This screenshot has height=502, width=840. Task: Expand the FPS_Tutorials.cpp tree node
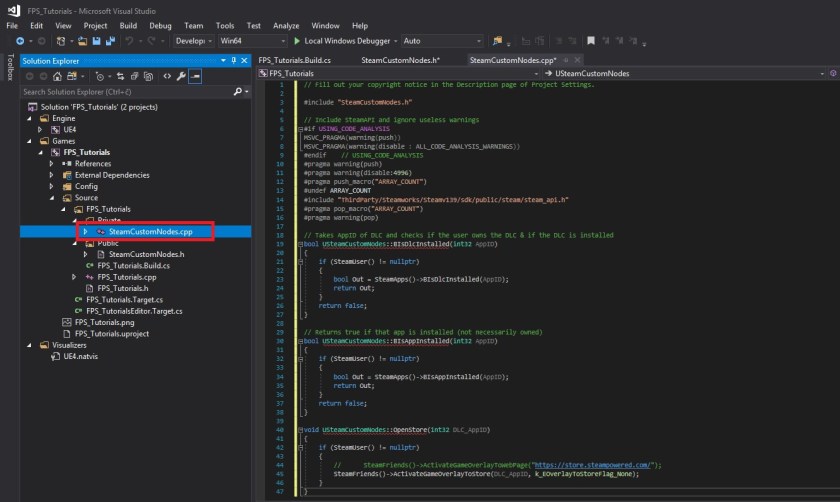coord(74,277)
